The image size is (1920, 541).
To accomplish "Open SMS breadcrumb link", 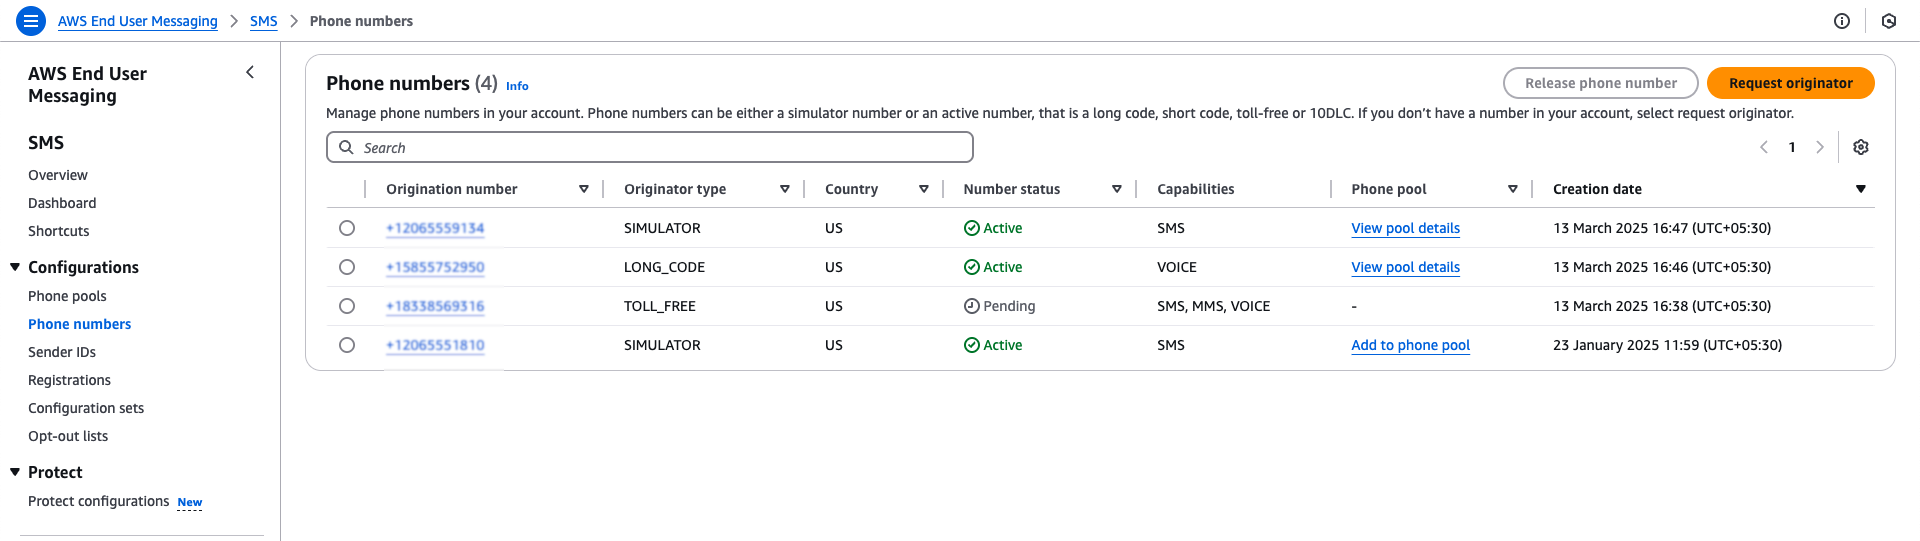I will click(264, 21).
